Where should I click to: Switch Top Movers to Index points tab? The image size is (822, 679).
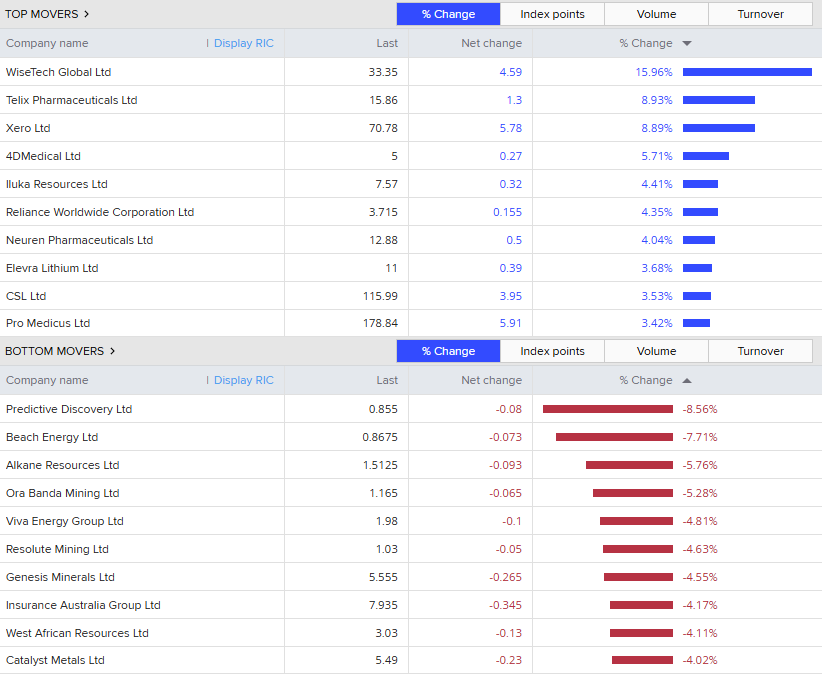point(552,14)
